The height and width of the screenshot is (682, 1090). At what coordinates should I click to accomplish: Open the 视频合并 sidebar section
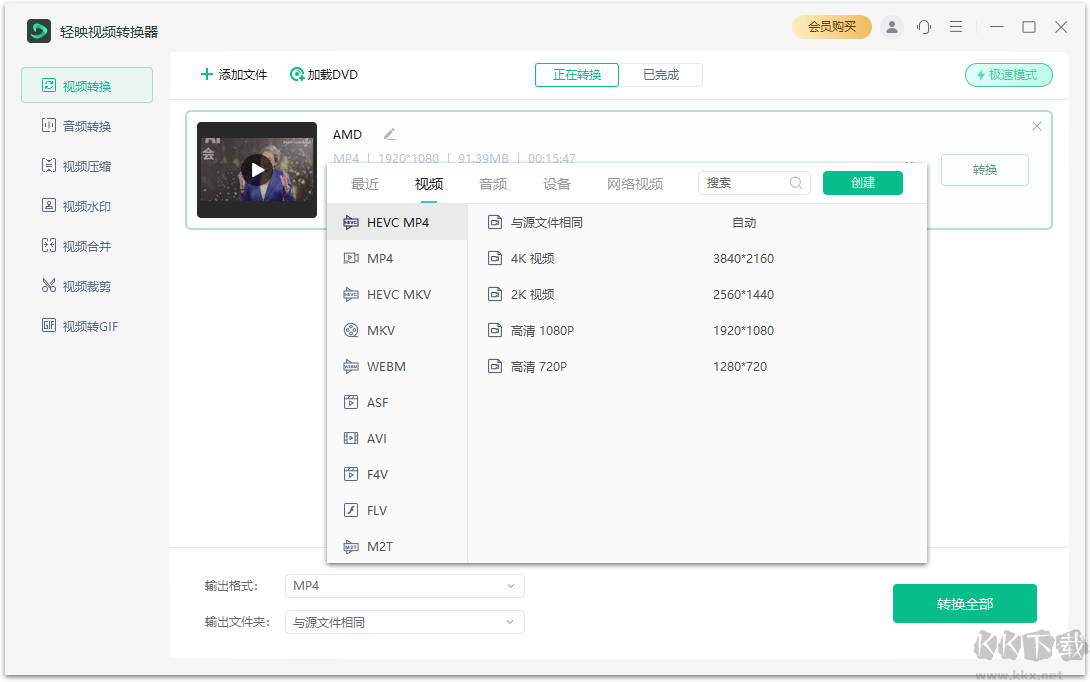[87, 246]
